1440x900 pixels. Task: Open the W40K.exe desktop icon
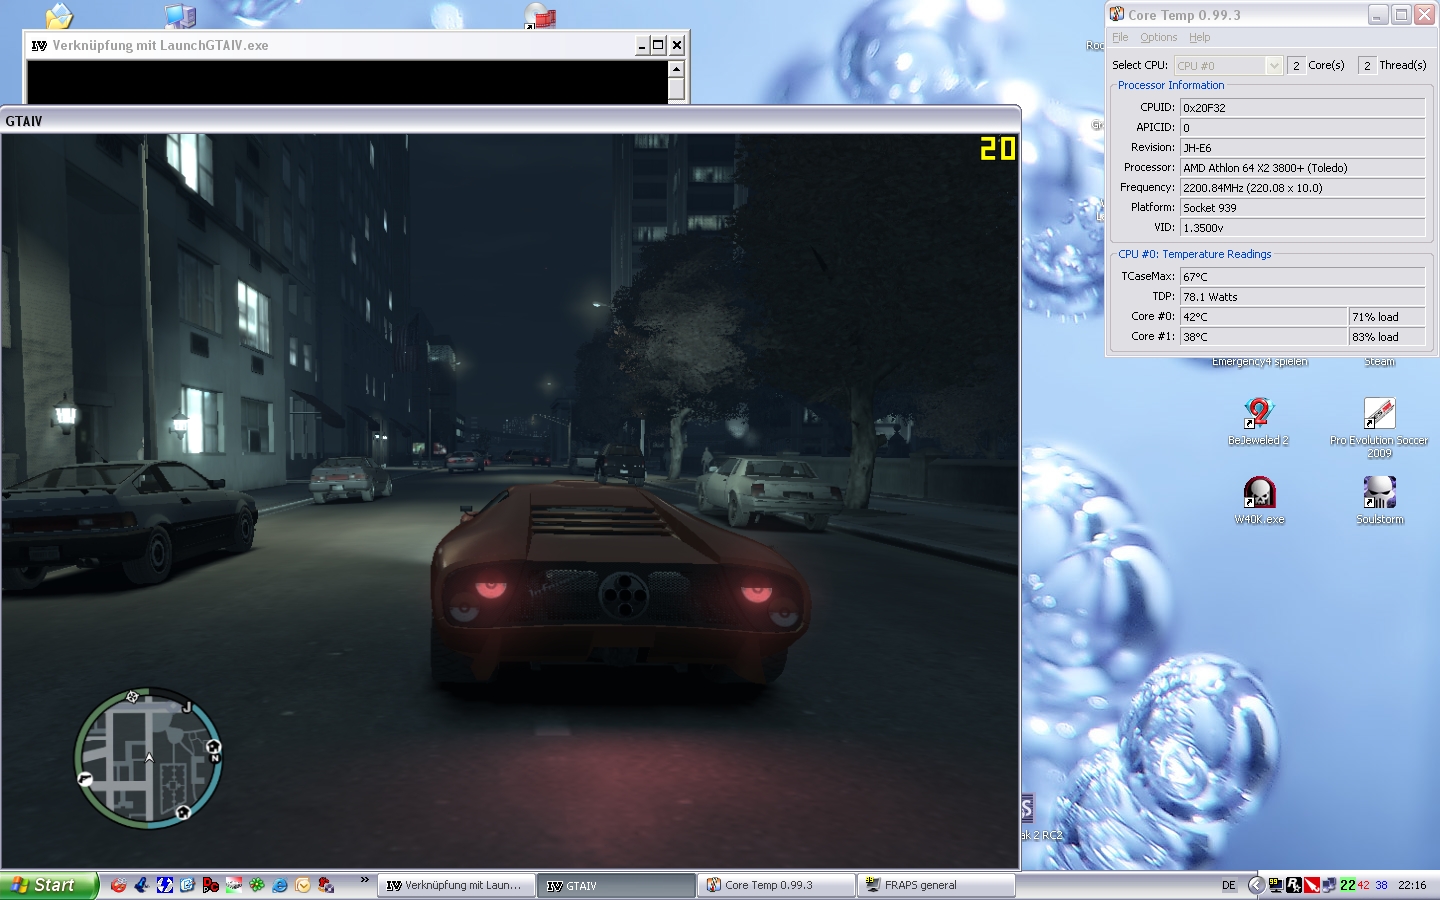(x=1259, y=500)
